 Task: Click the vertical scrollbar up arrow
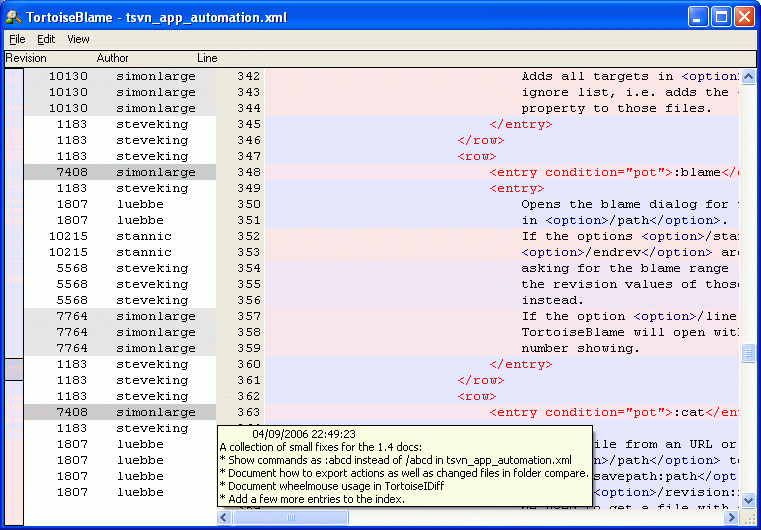click(x=748, y=76)
